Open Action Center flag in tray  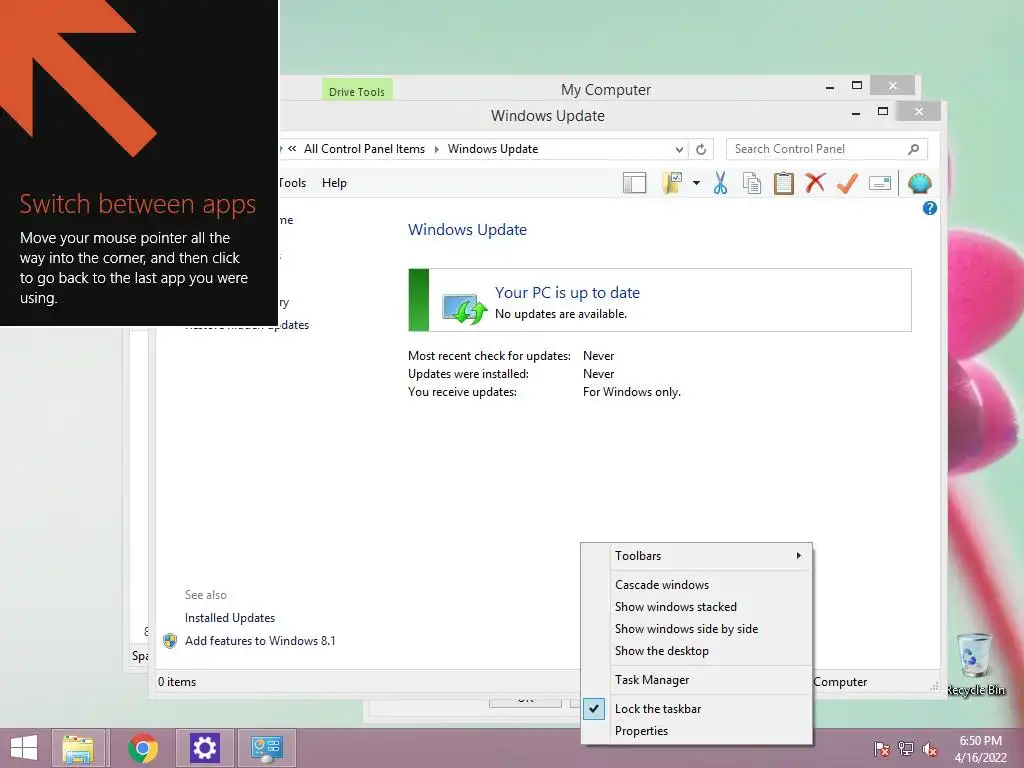click(x=881, y=749)
